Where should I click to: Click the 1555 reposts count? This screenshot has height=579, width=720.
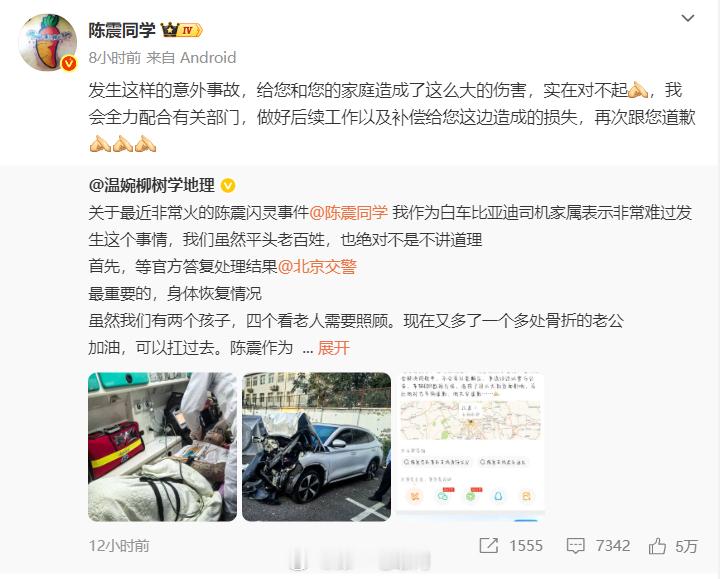point(526,545)
